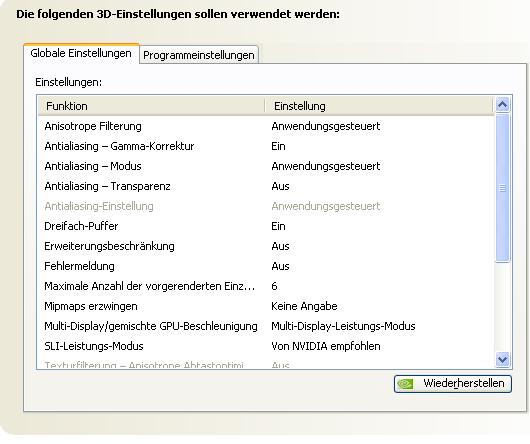Select the Erweiterungsbeschränkung row
This screenshot has height=444, width=530.
coord(266,246)
